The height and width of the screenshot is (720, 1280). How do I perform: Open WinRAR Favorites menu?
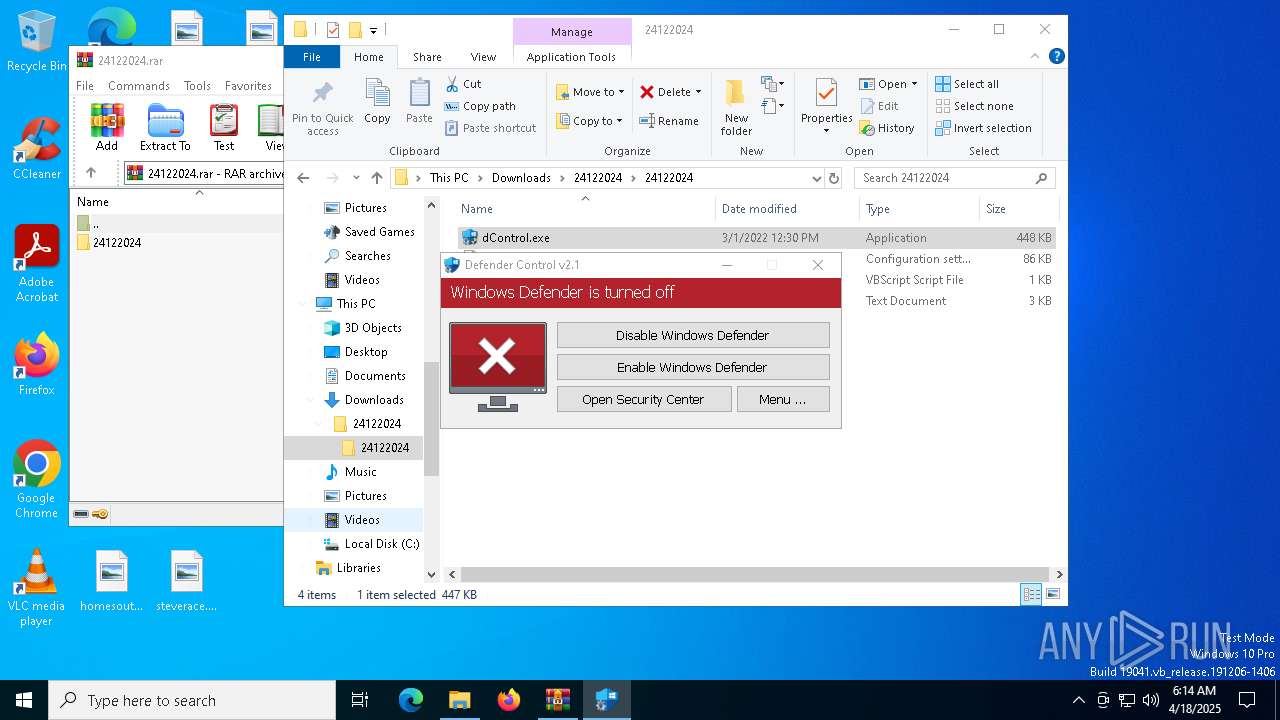pos(248,86)
